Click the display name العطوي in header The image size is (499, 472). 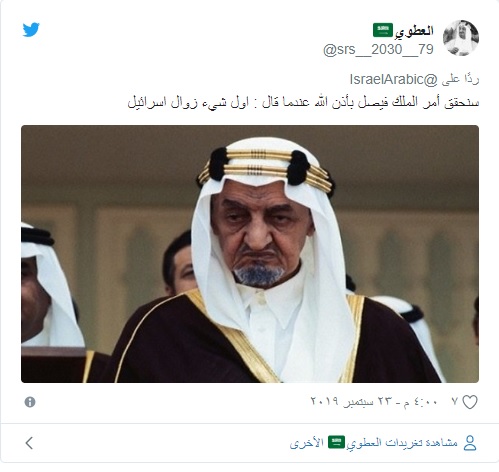point(414,31)
